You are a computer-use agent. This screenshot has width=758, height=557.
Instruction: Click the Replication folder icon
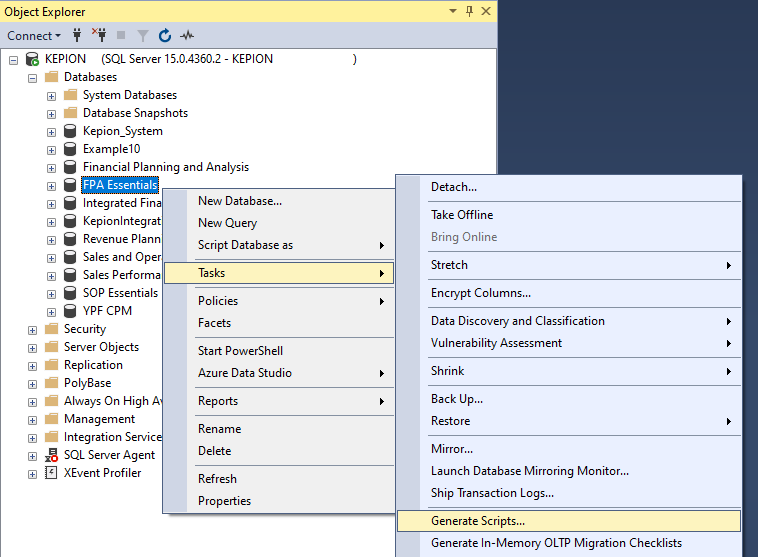pyautogui.click(x=51, y=365)
